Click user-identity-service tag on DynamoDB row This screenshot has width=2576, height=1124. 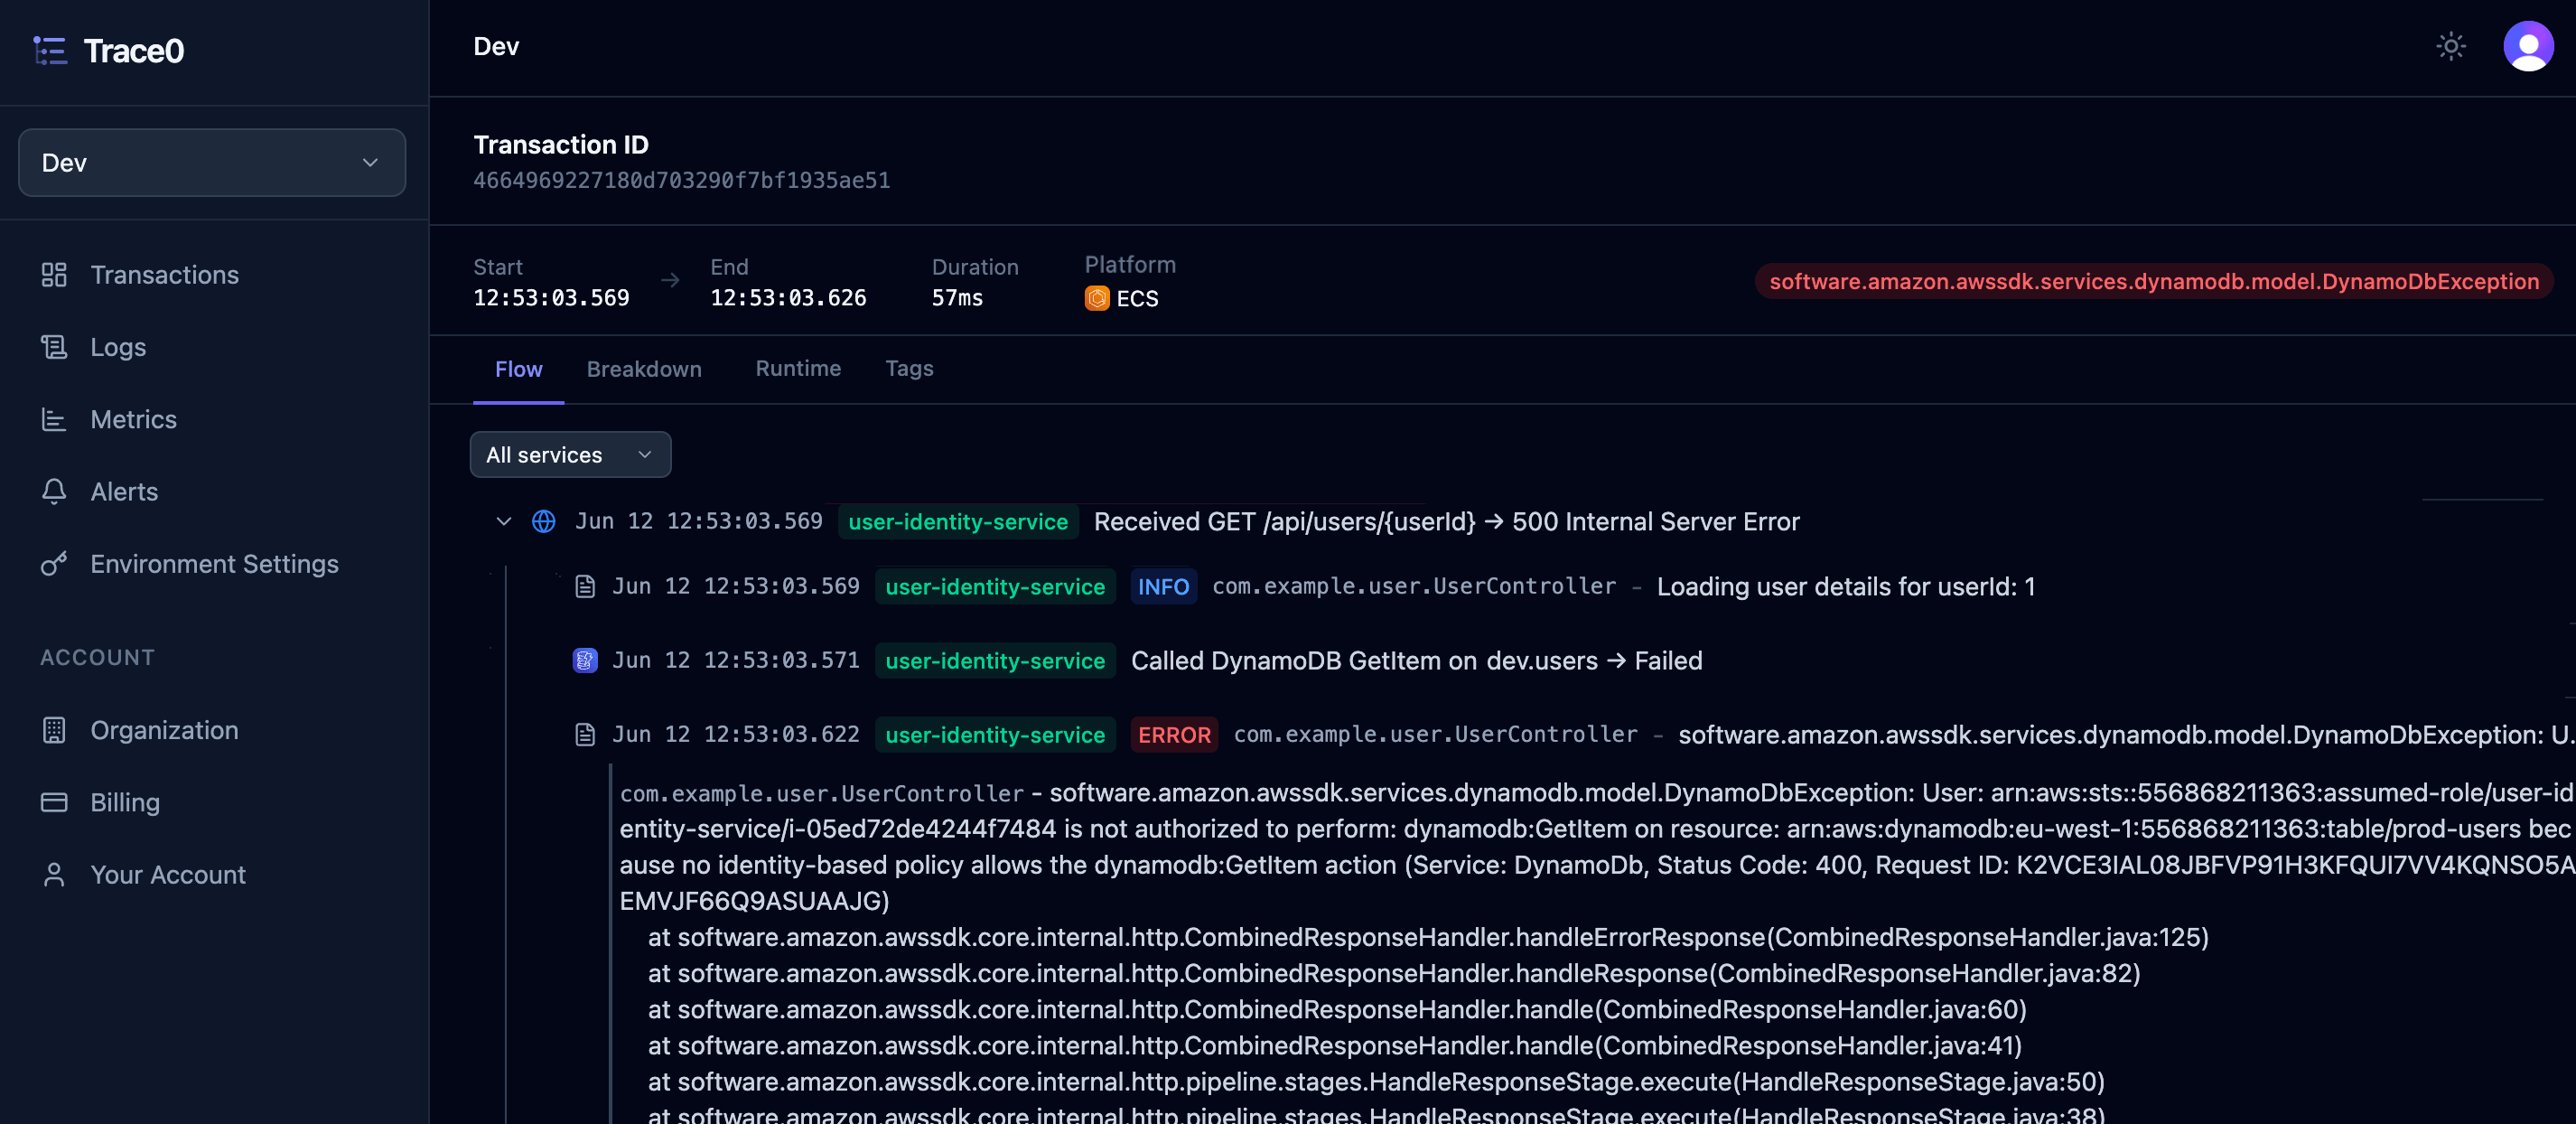click(x=995, y=661)
